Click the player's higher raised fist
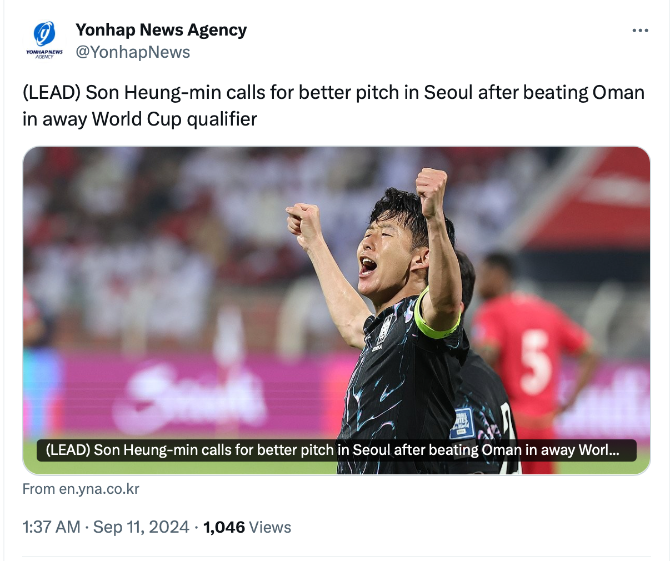Viewport: 670px width, 561px height. coord(431,189)
